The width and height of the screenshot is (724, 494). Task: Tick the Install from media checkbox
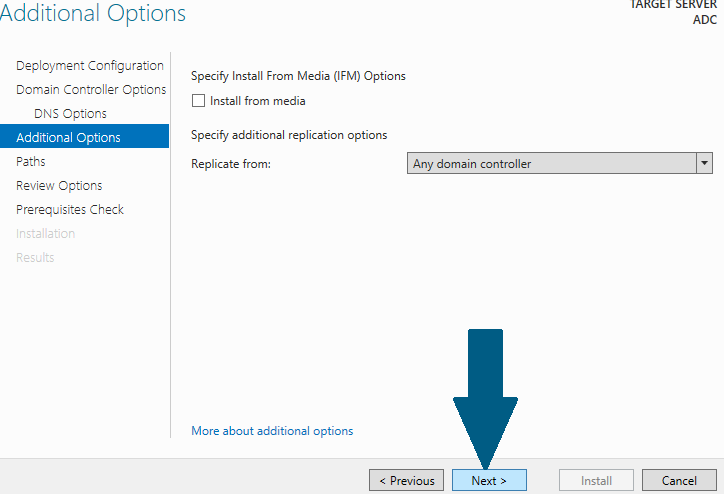coord(198,101)
